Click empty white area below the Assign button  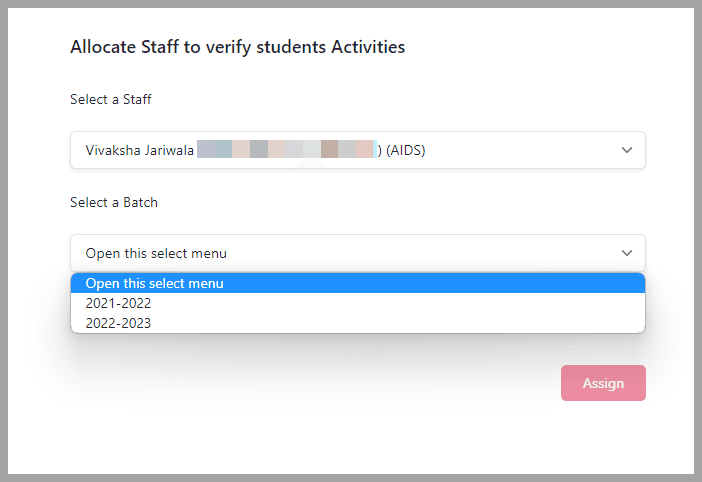coord(603,436)
